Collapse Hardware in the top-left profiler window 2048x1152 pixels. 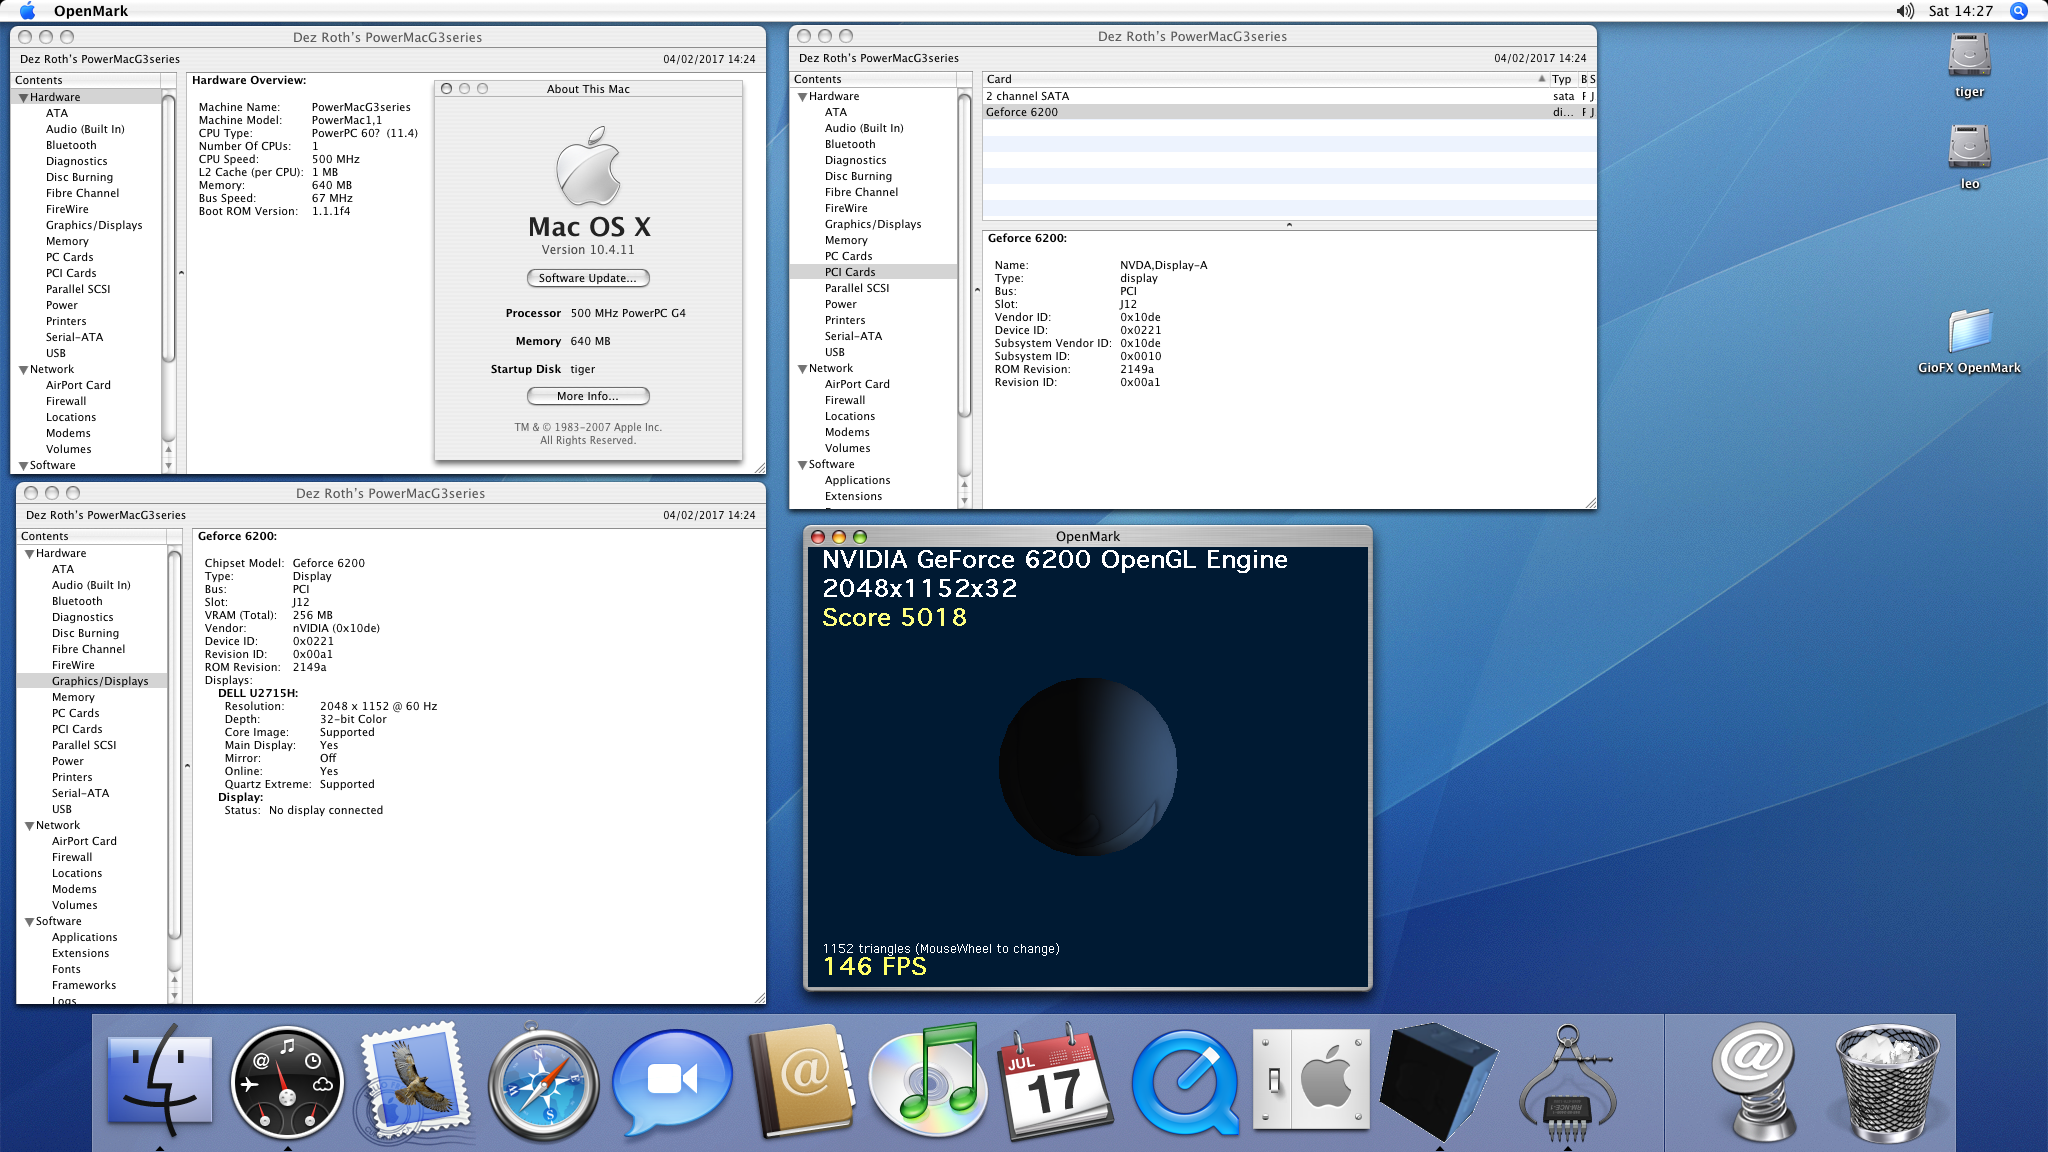tap(23, 98)
